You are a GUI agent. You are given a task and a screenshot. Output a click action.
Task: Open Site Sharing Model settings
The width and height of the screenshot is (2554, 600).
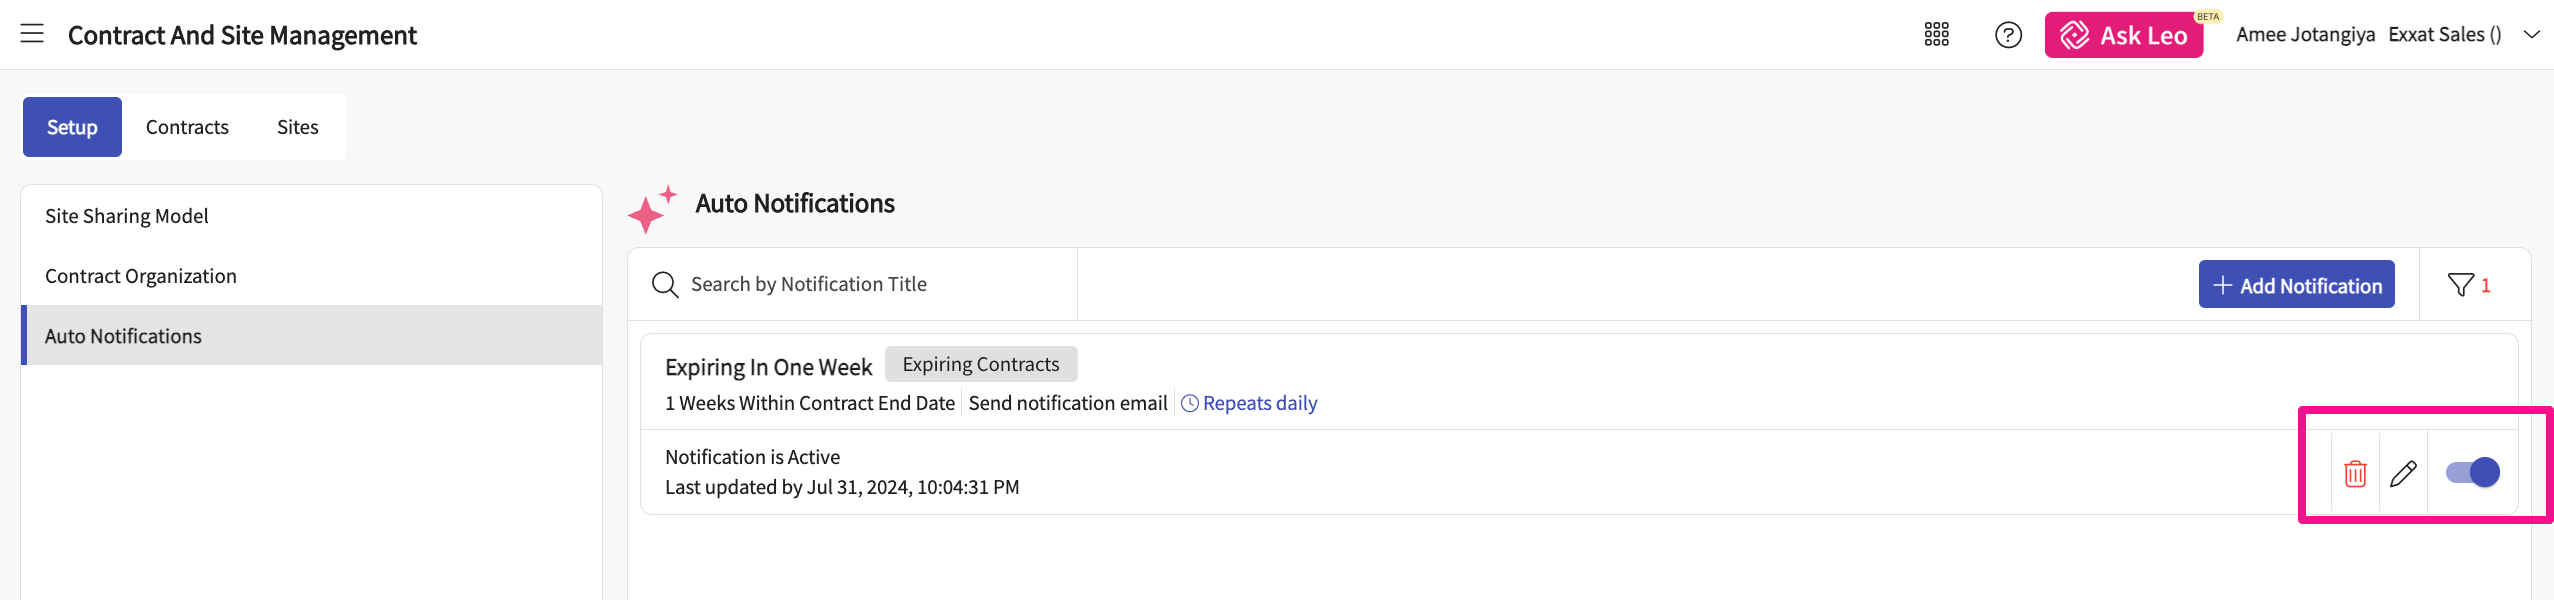127,216
